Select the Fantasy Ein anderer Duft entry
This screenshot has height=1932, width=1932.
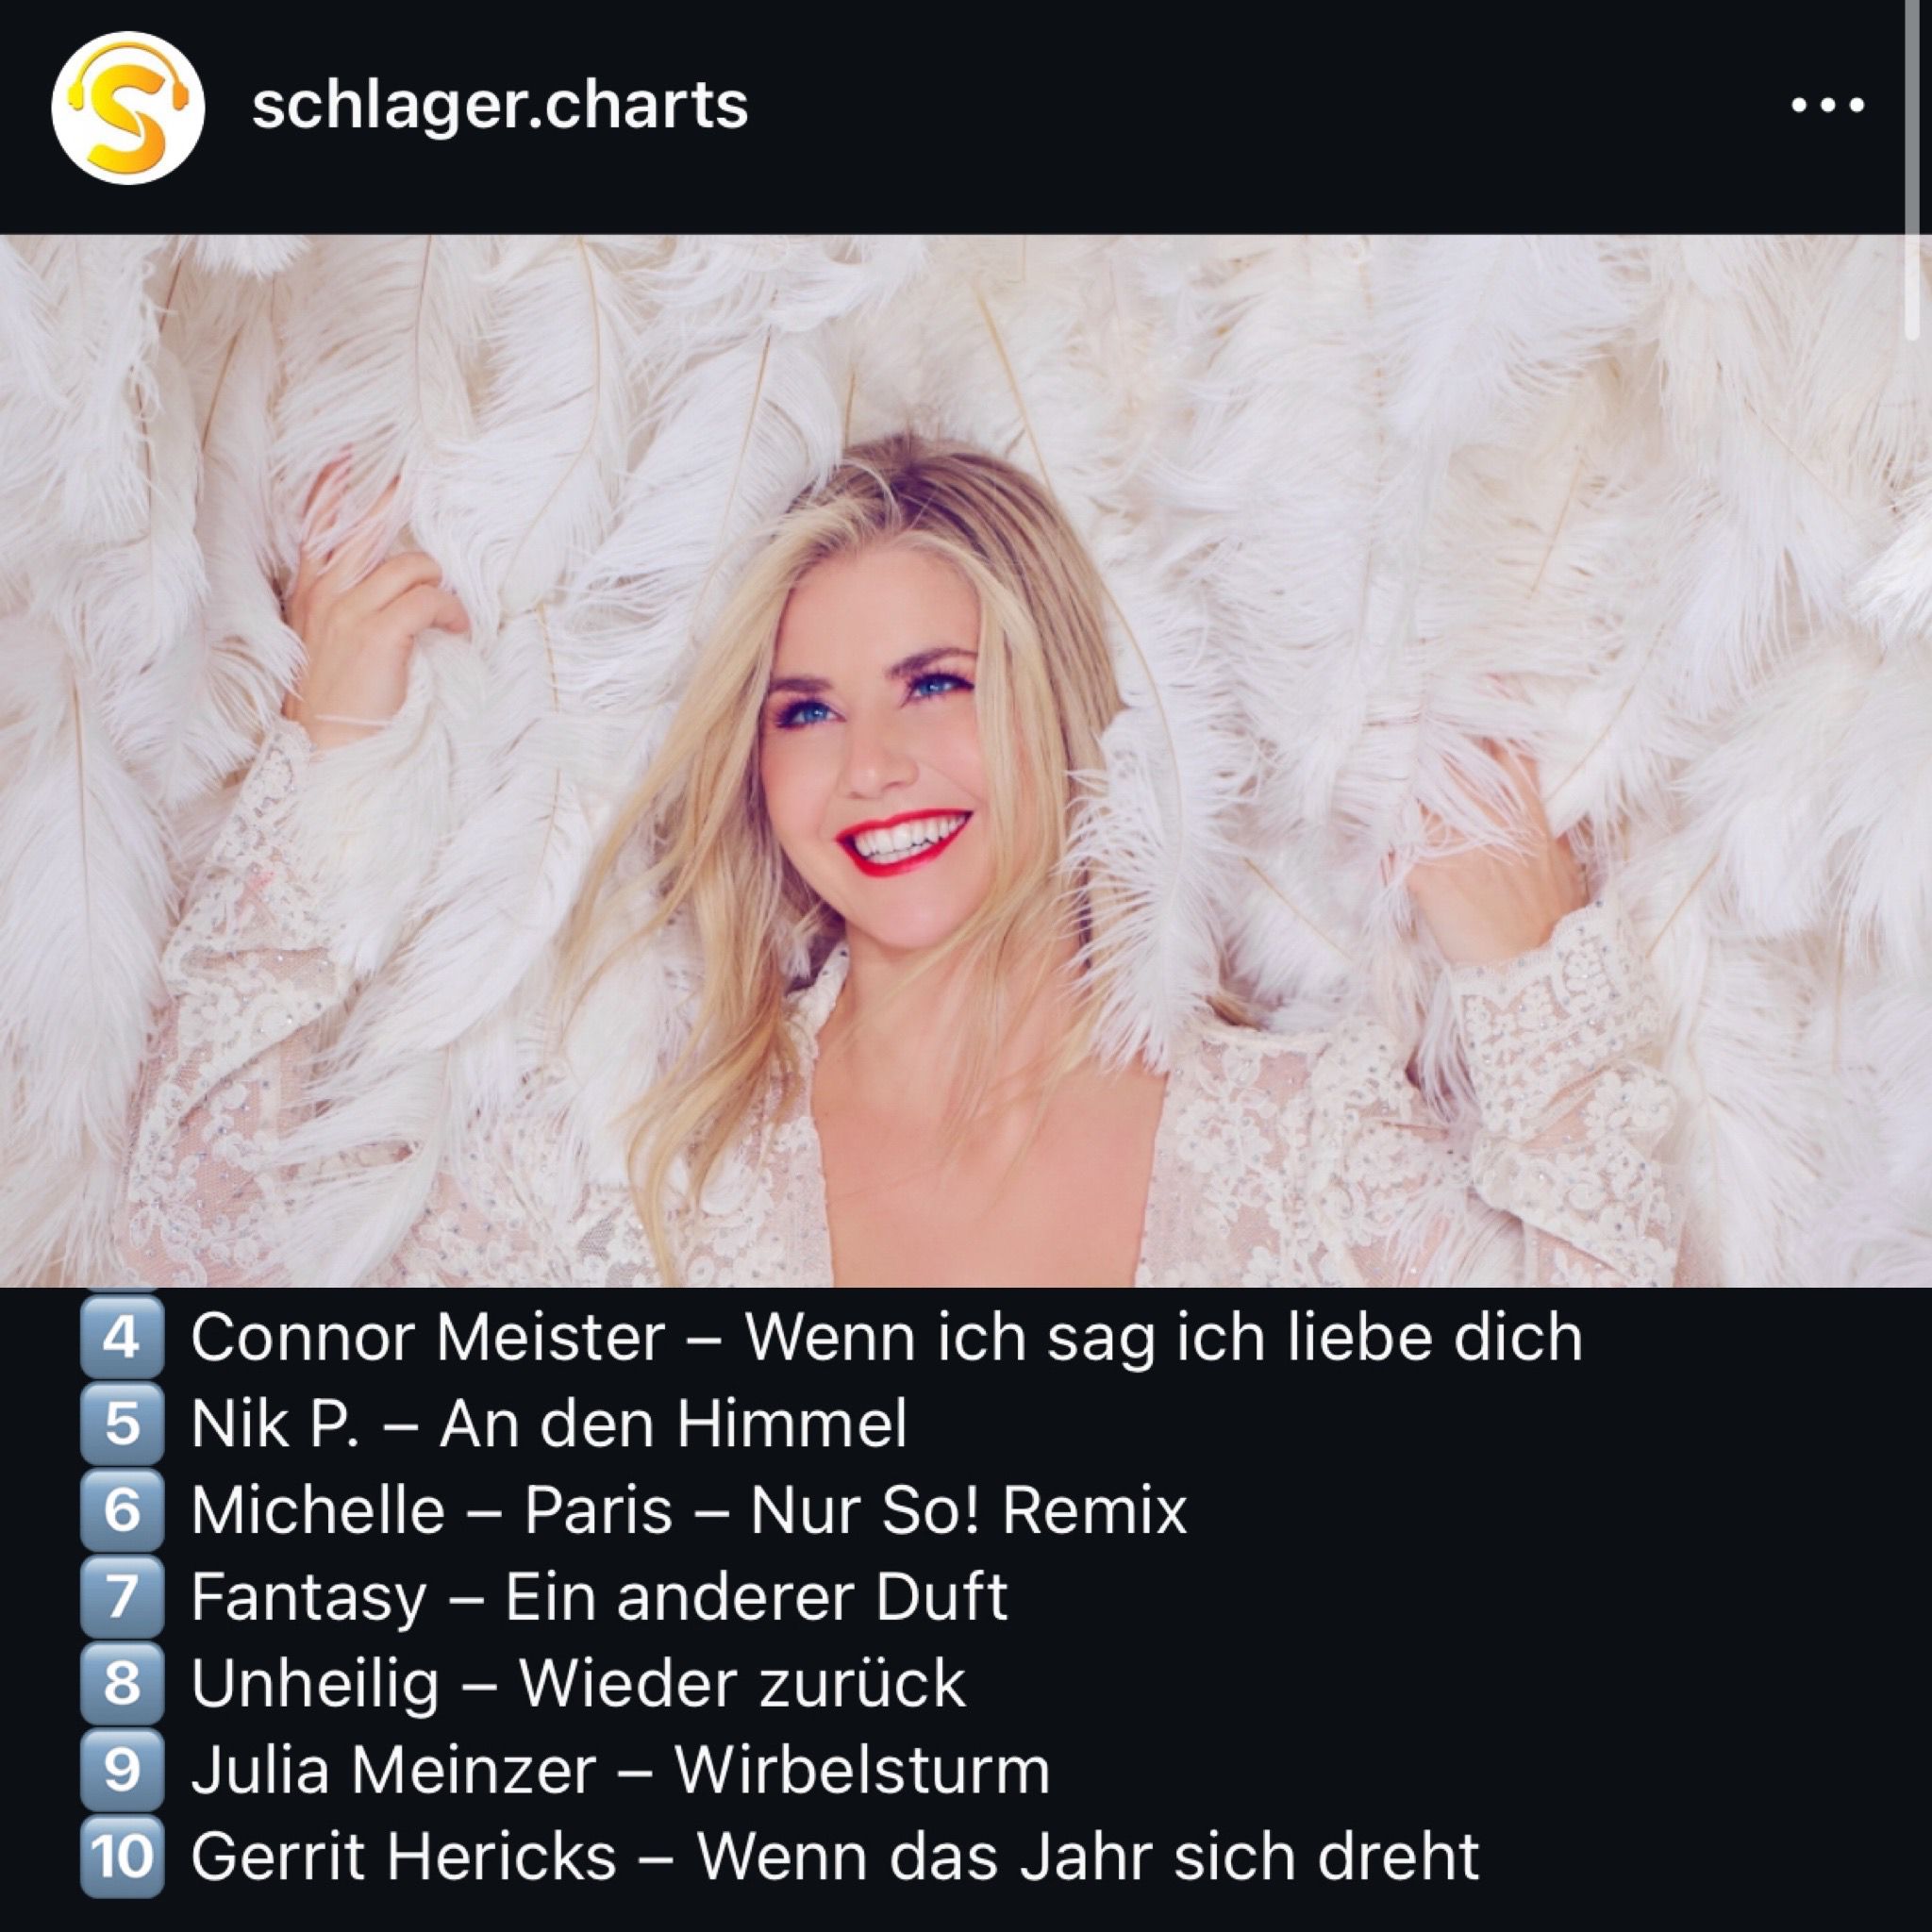pos(599,1597)
